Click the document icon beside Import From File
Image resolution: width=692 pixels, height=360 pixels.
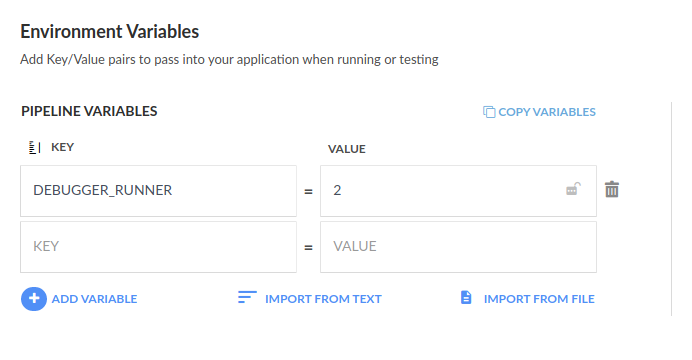pos(466,297)
